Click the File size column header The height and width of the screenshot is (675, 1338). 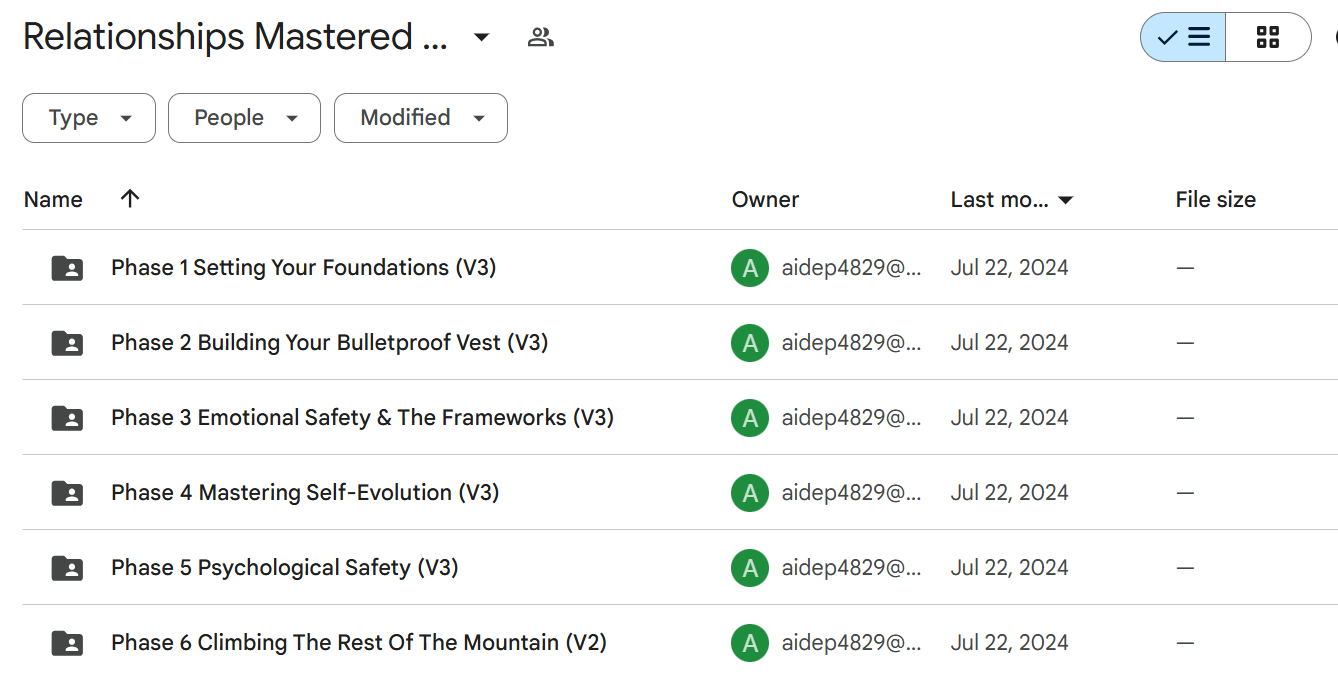click(1215, 199)
